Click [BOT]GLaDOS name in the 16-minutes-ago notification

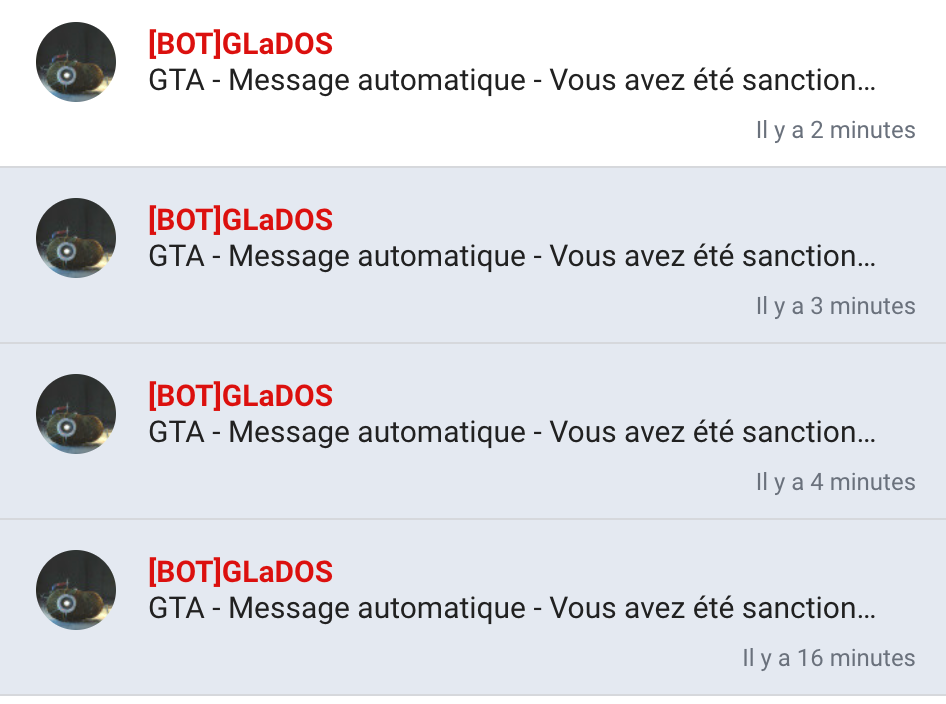click(240, 572)
